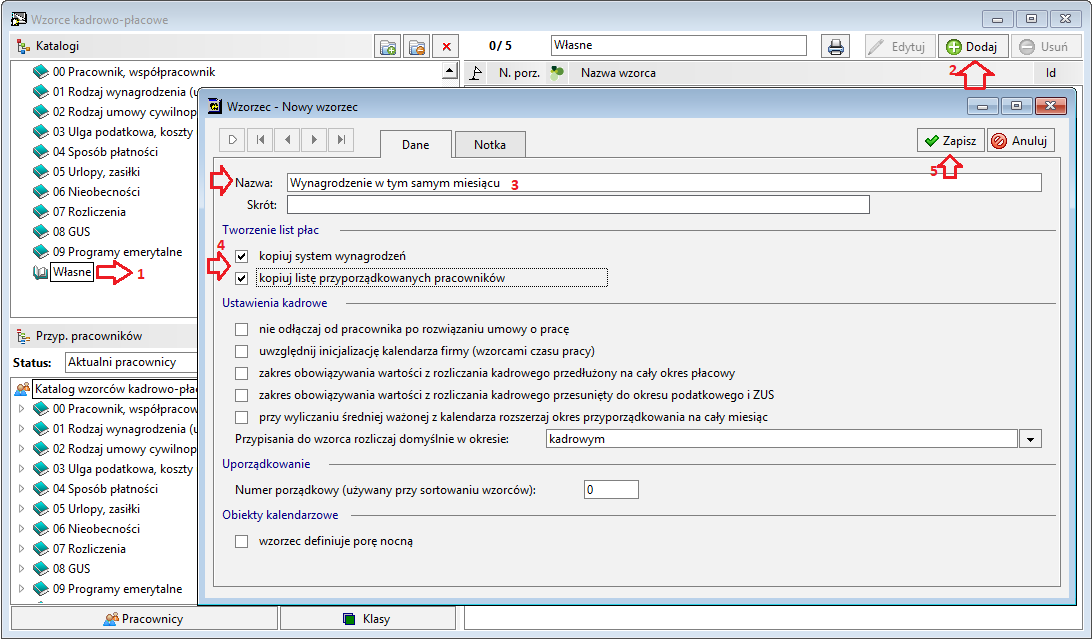Screen dimensions: 1092x641
Task: Click the sort flag icon in list header
Action: click(x=476, y=72)
